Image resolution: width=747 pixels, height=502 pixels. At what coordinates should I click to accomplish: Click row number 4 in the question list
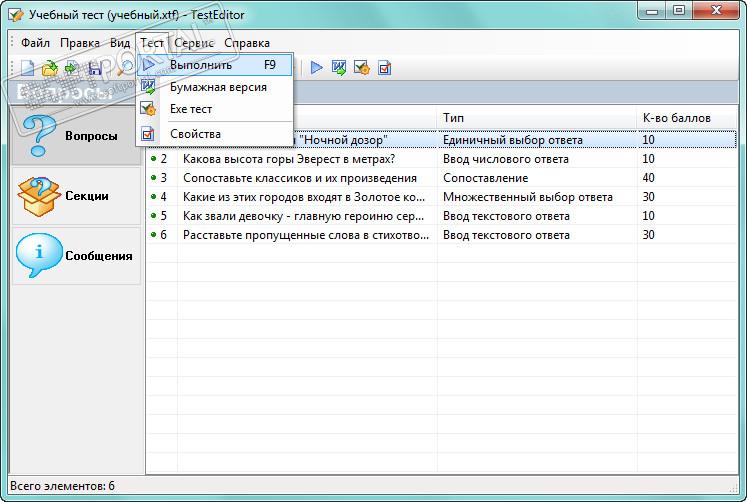click(163, 197)
